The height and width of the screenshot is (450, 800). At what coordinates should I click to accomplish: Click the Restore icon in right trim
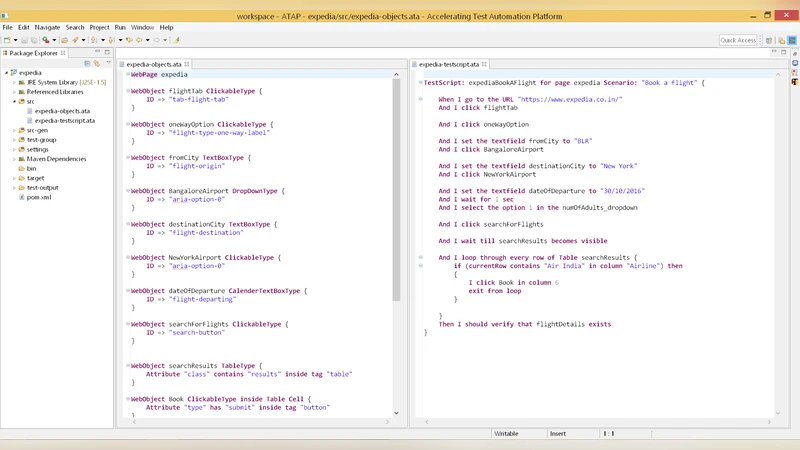pos(795,54)
